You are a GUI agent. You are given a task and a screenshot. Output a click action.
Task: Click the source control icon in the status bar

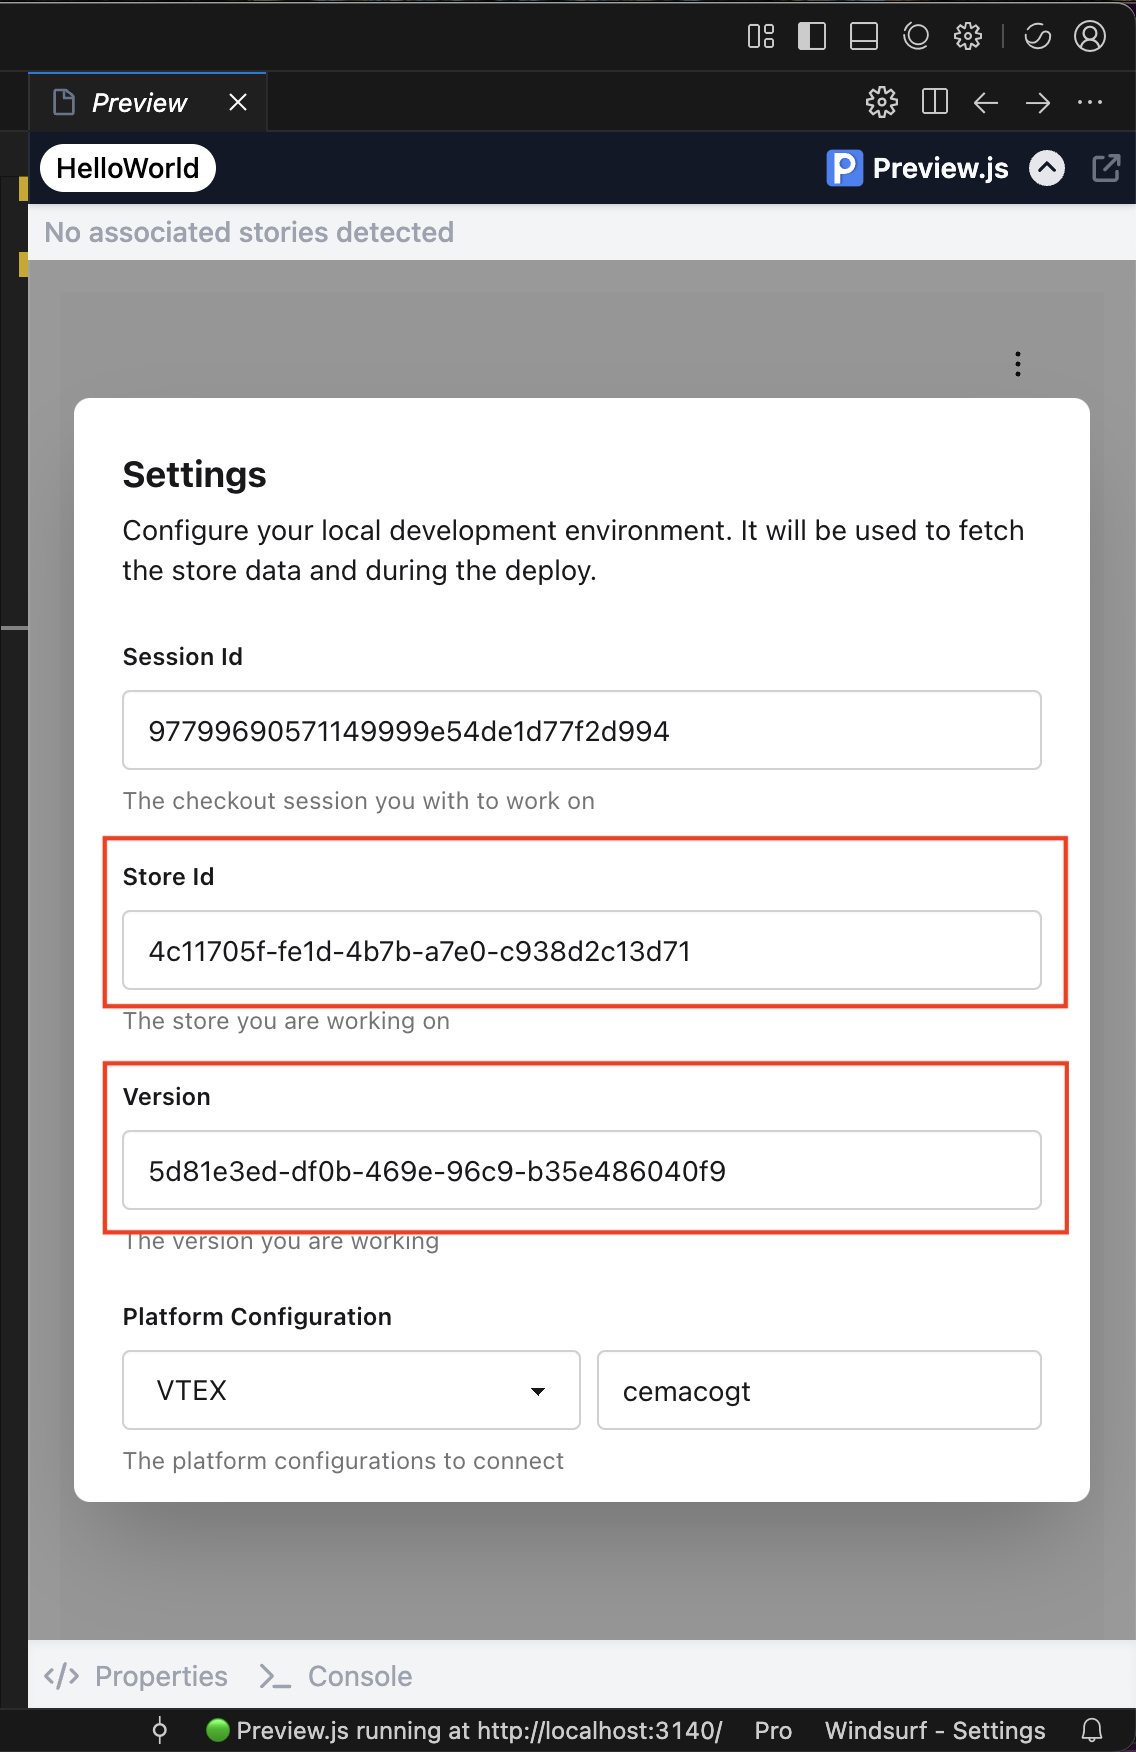(159, 1730)
